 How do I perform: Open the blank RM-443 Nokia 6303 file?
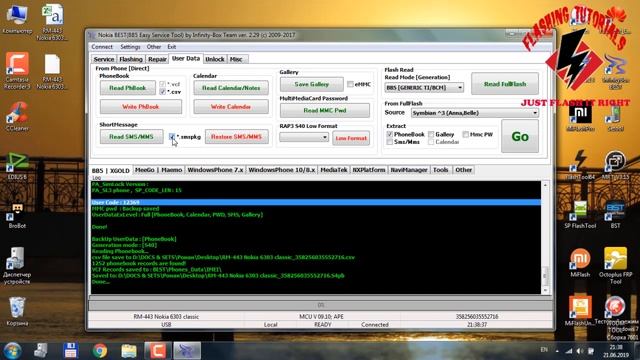point(52,71)
